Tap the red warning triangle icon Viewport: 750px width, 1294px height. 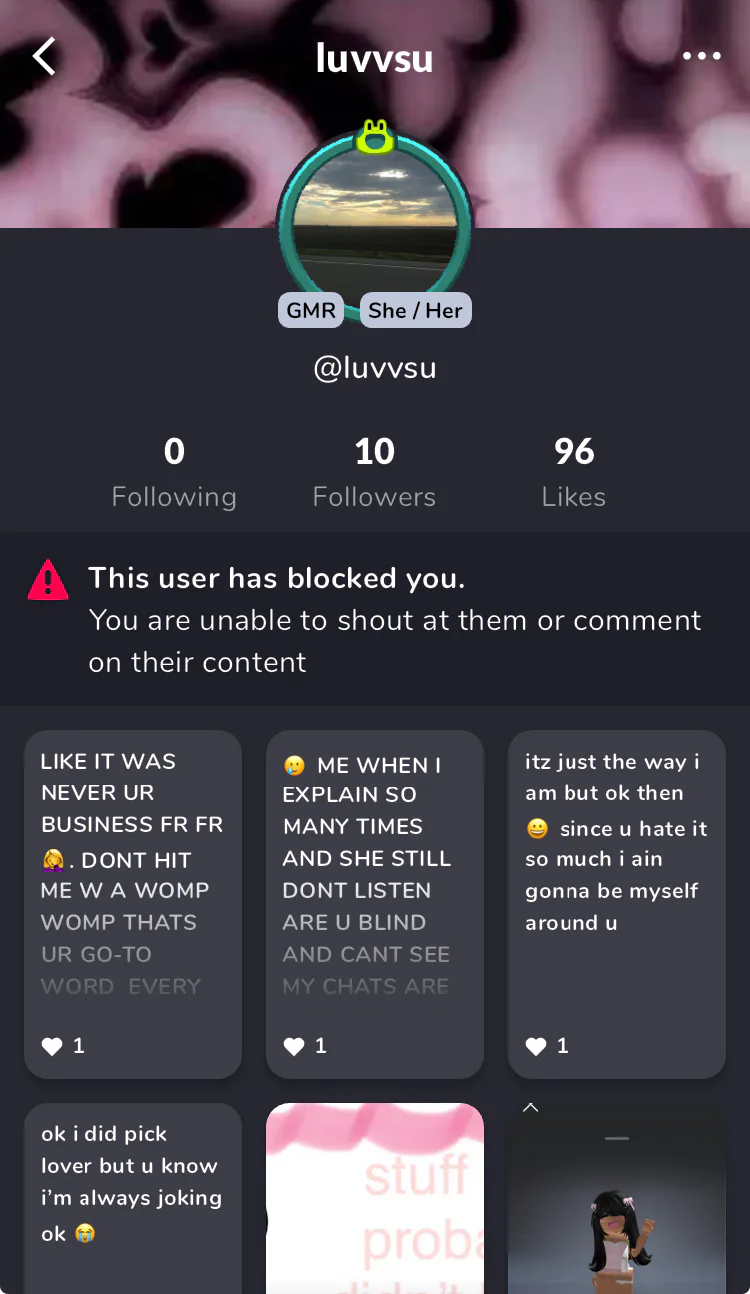[x=48, y=579]
